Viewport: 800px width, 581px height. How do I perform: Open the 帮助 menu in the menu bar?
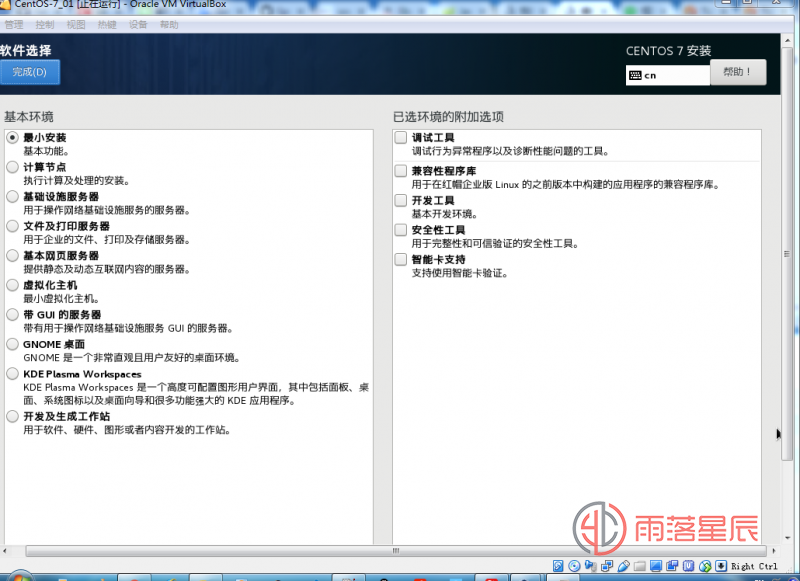point(169,24)
